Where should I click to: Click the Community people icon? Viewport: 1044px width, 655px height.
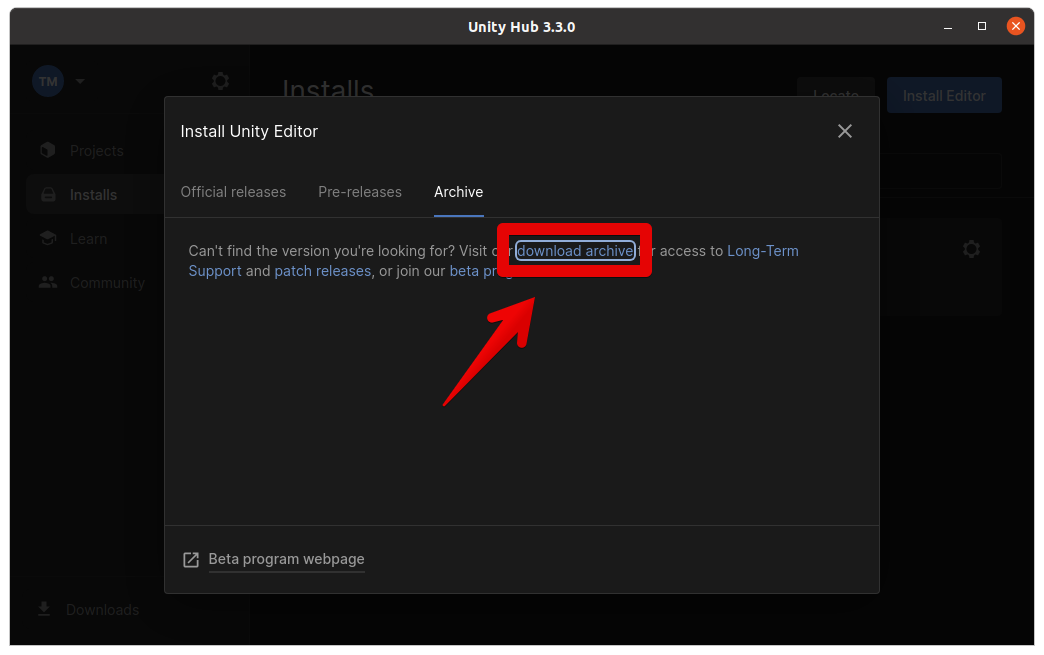(x=48, y=282)
